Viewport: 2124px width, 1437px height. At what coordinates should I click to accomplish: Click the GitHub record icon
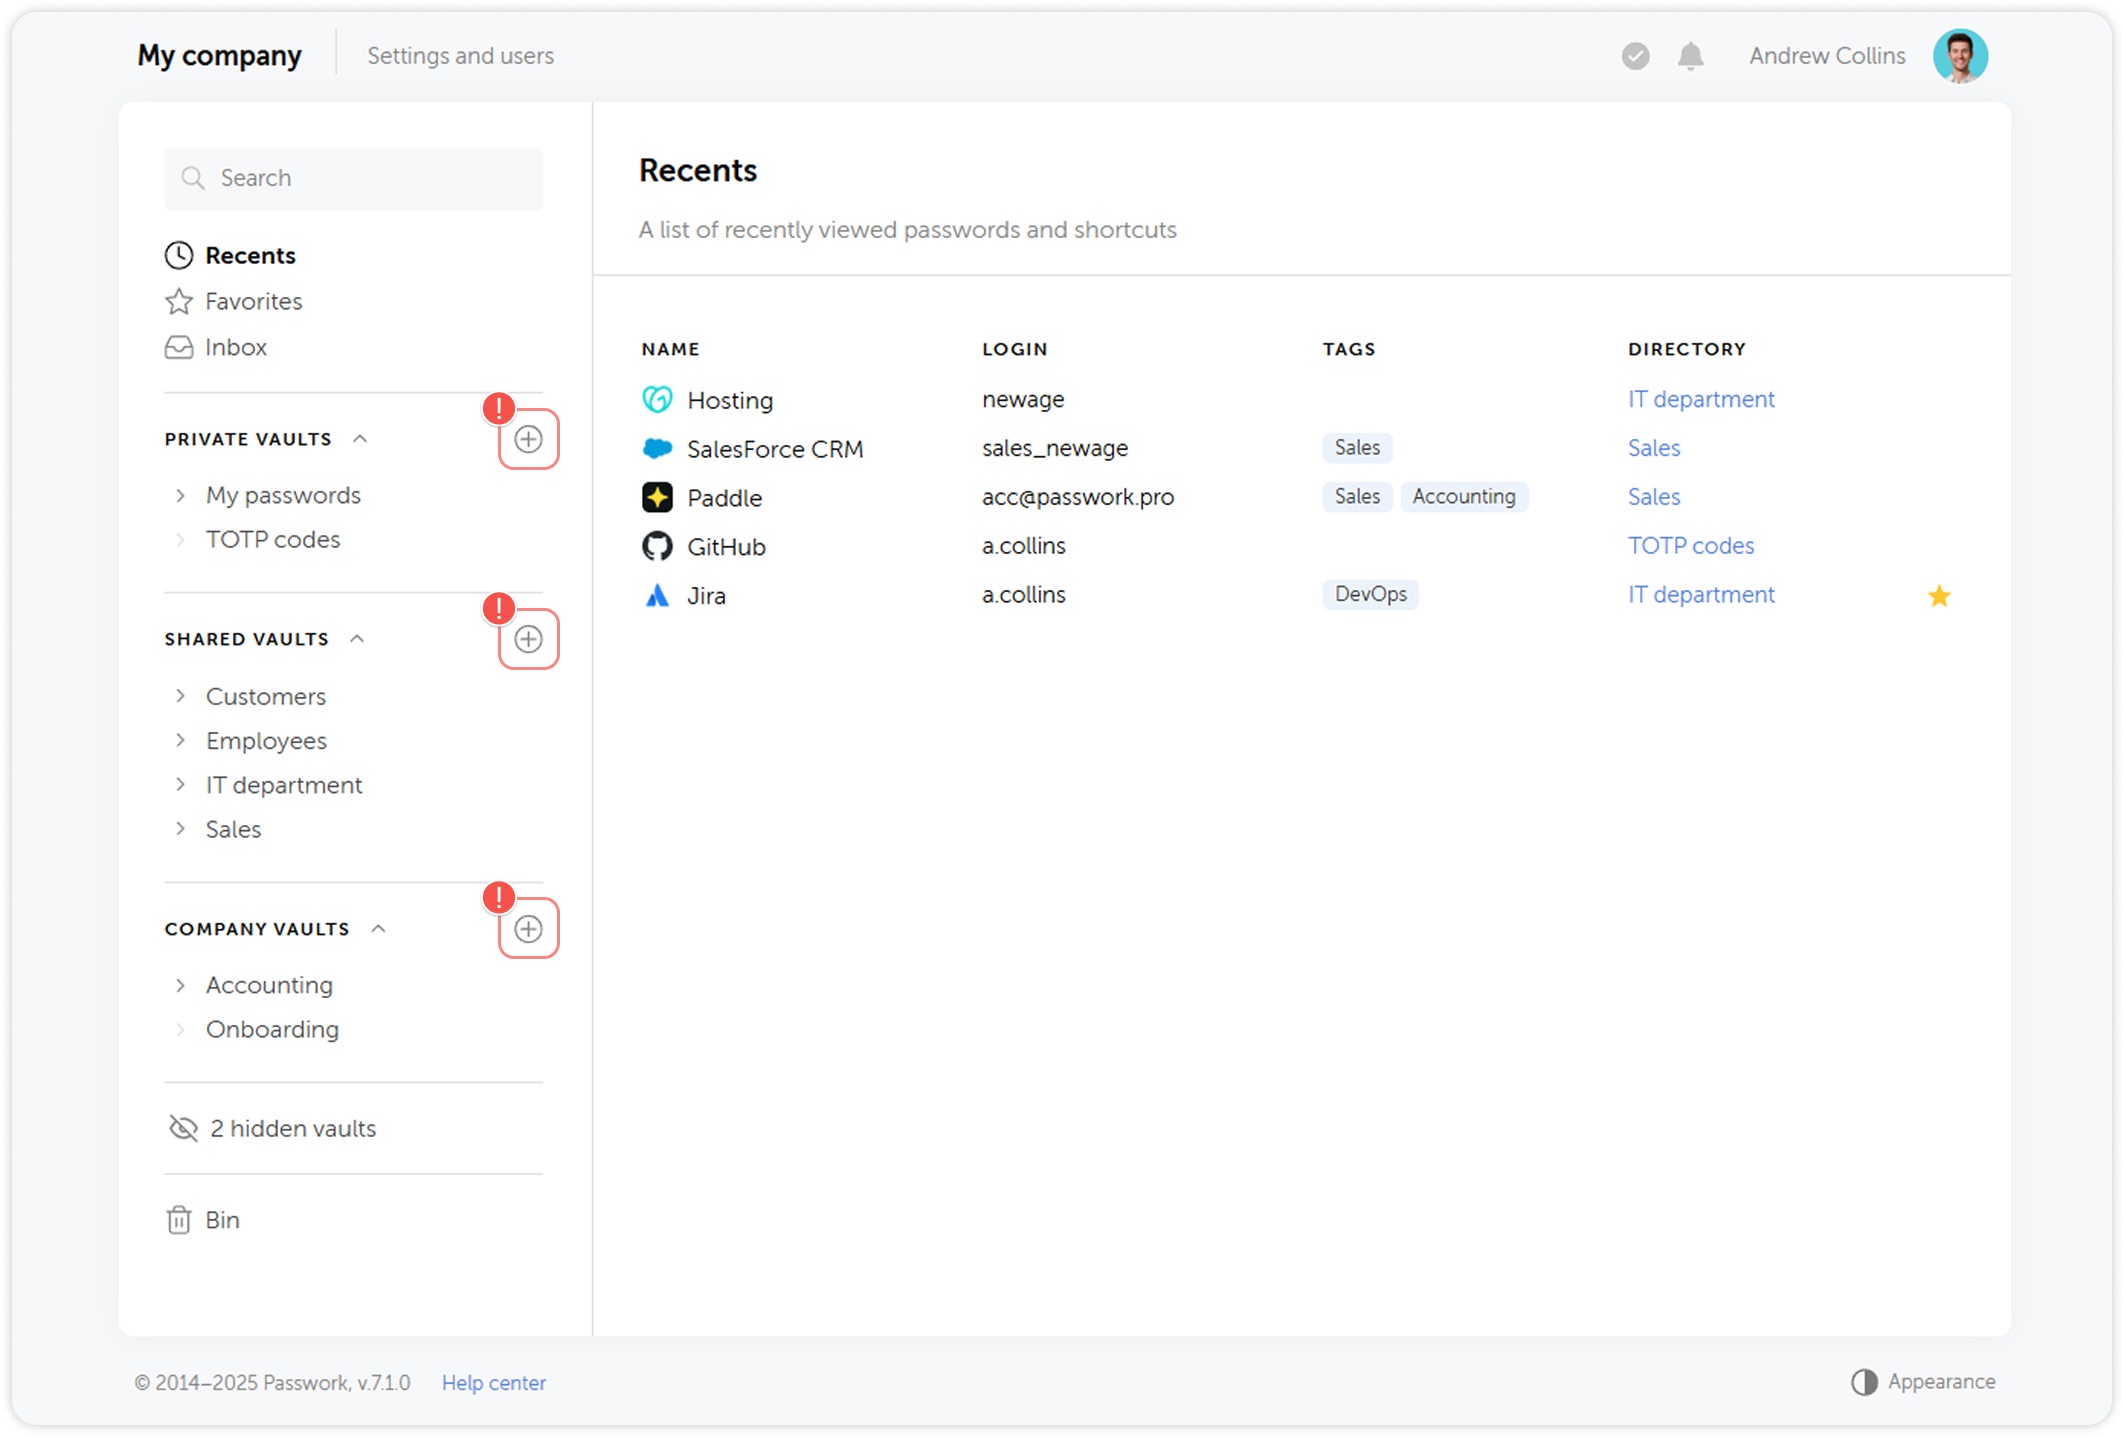coord(657,546)
